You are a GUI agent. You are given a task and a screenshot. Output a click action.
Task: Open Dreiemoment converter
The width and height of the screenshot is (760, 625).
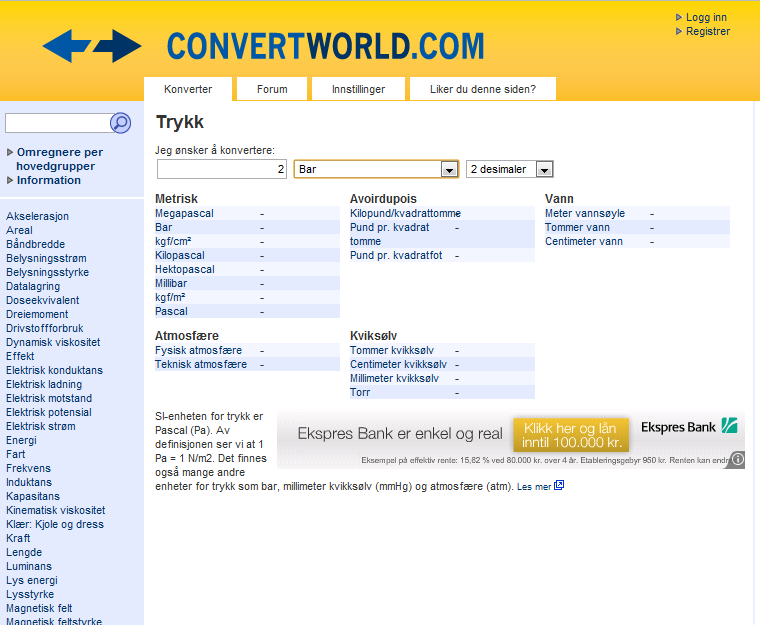point(37,315)
